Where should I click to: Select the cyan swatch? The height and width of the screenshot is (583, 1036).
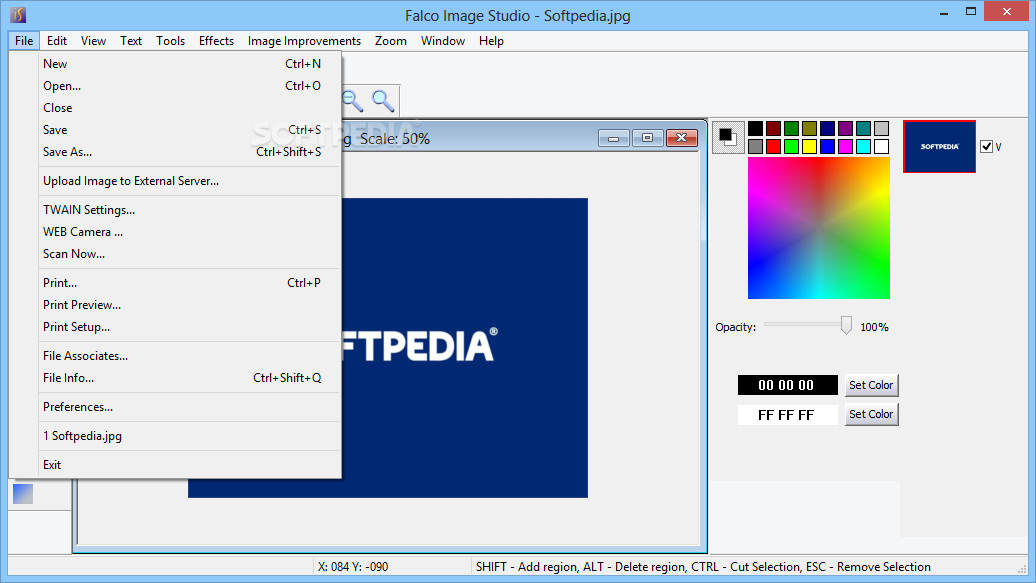tap(864, 147)
